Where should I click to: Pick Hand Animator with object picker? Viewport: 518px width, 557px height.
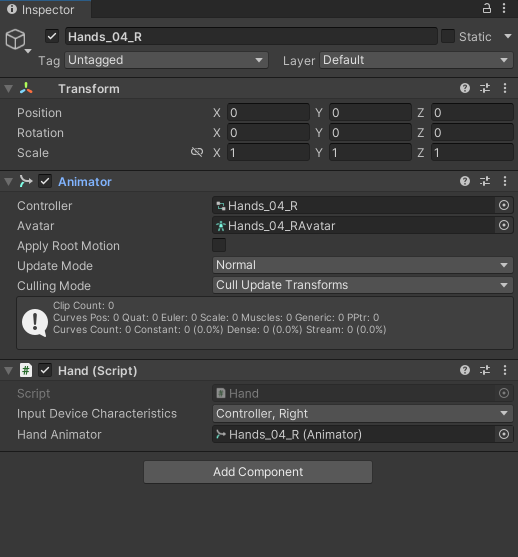[504, 434]
